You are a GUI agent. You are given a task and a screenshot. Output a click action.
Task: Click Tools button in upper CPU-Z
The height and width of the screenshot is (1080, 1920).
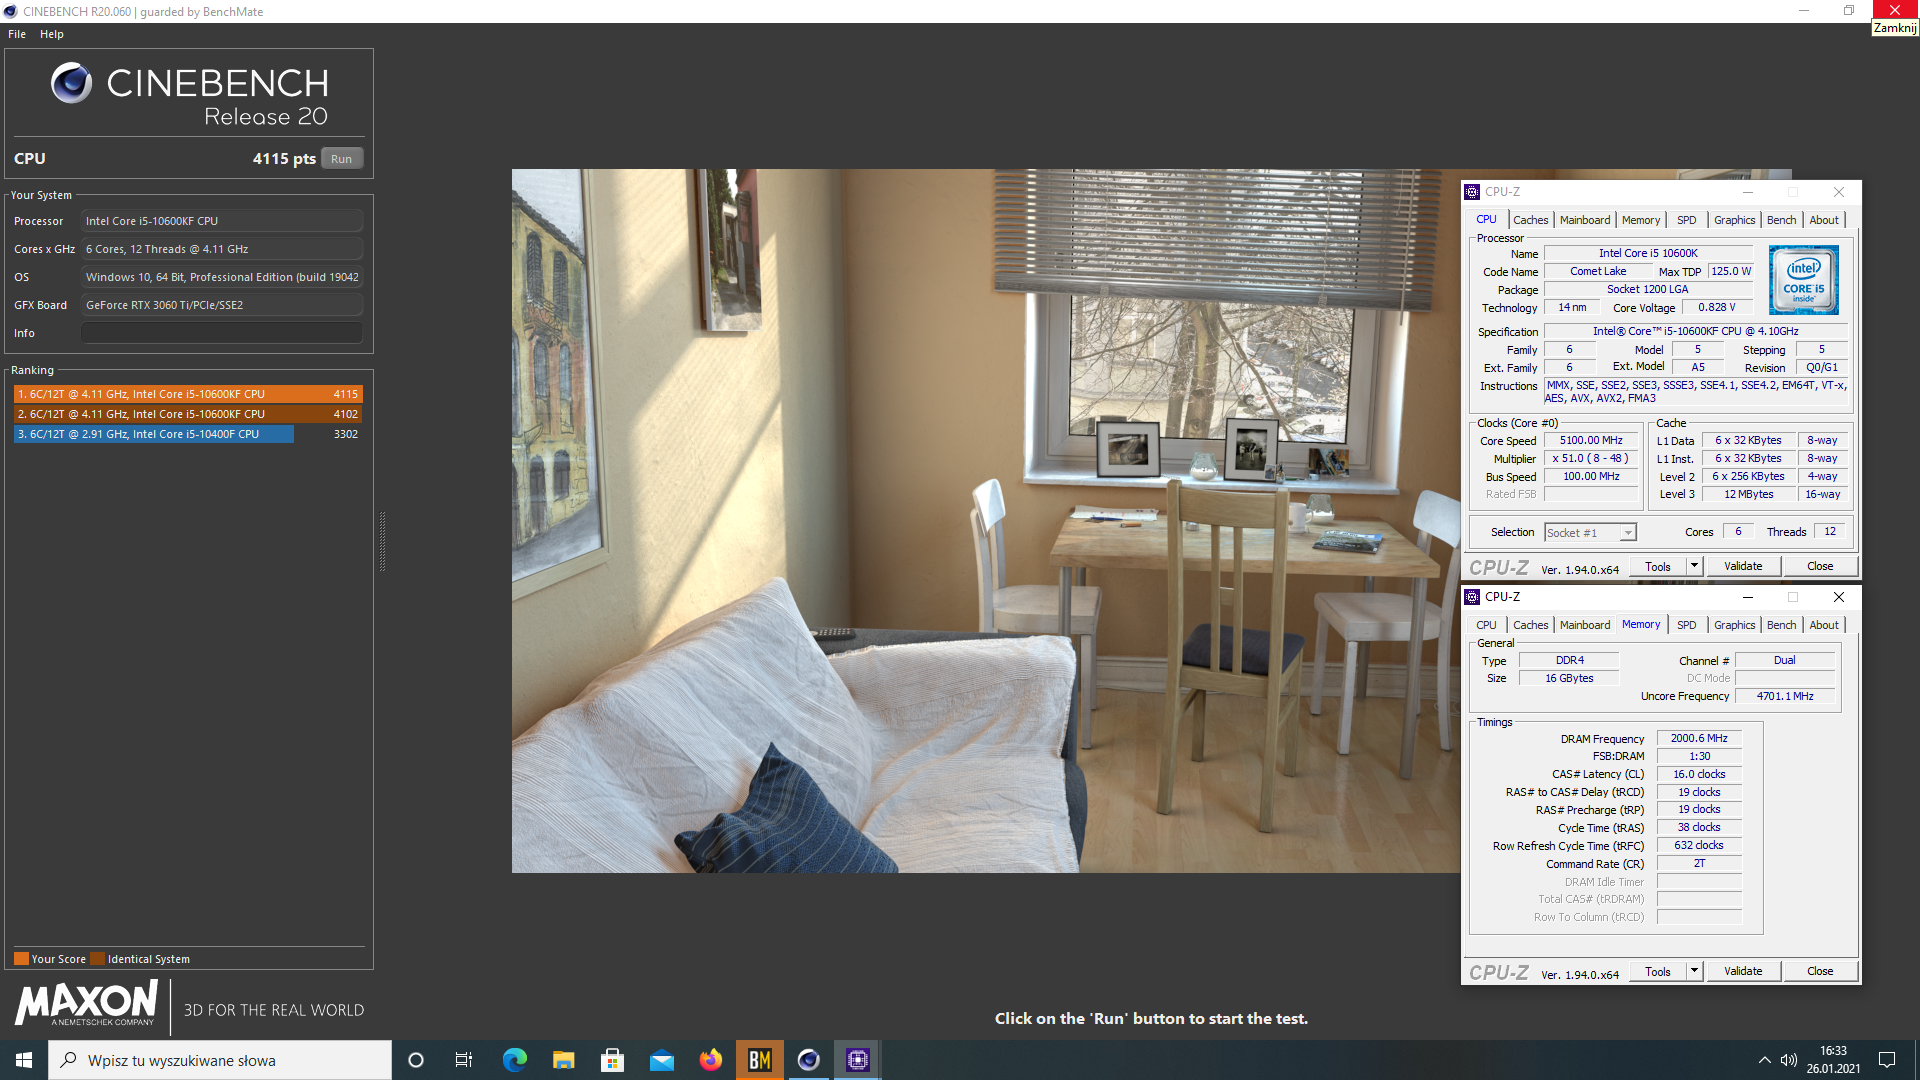click(x=1658, y=567)
